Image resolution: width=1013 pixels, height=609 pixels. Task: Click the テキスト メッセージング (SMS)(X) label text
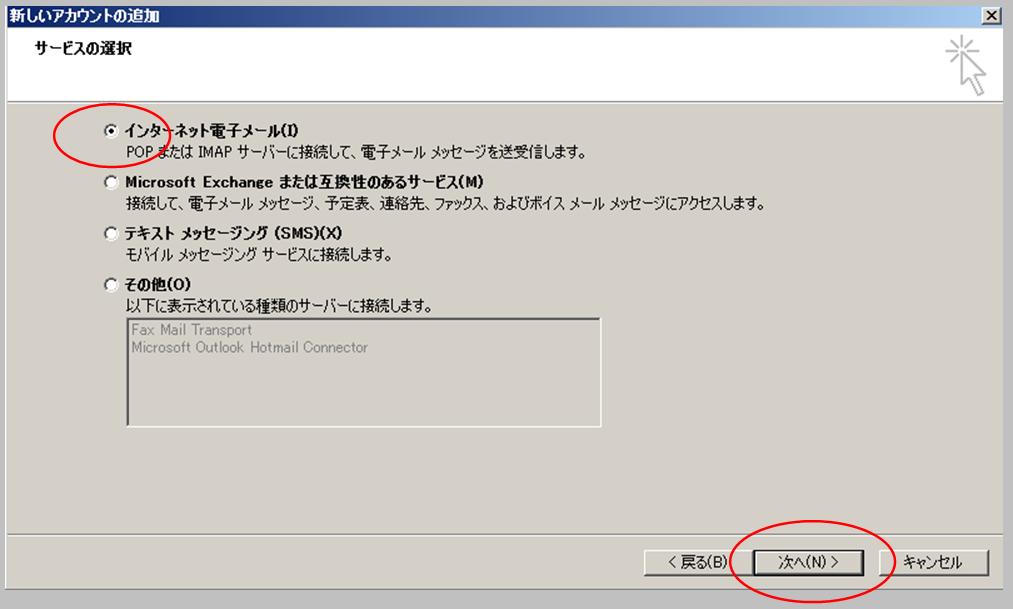click(234, 233)
